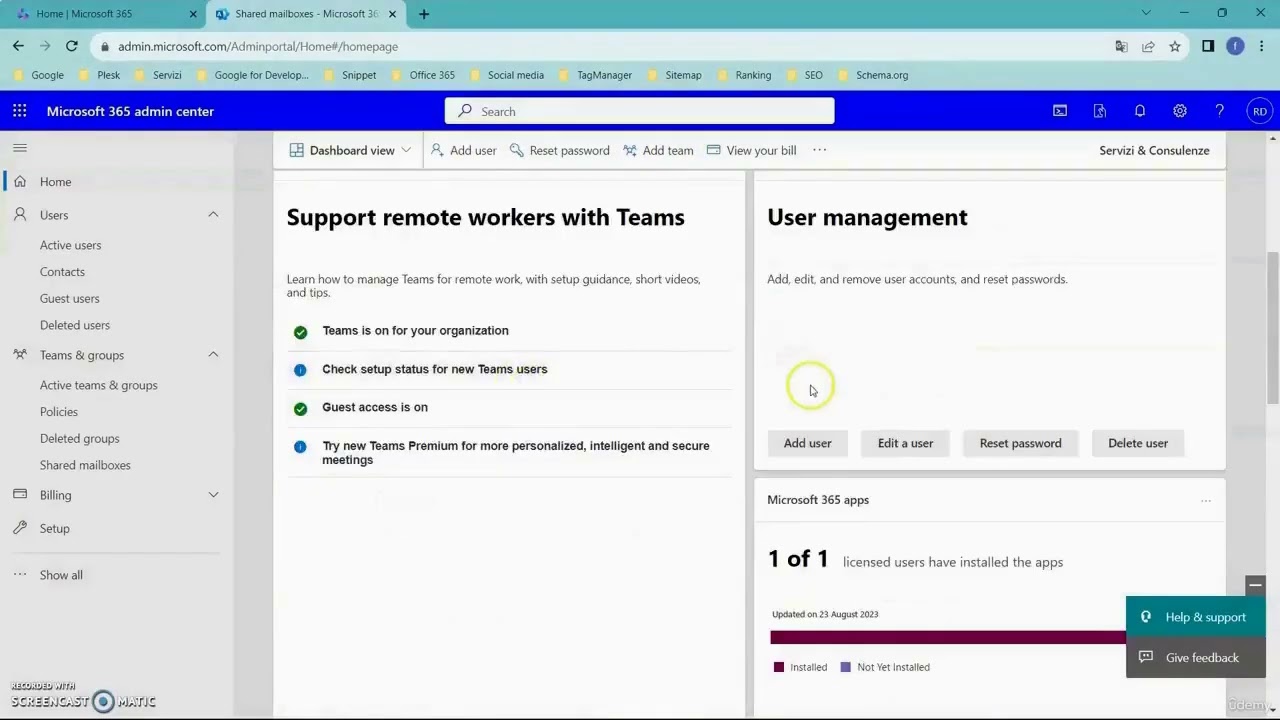Click Delete user button
Screen dimensions: 1280x720
[x=1137, y=443]
